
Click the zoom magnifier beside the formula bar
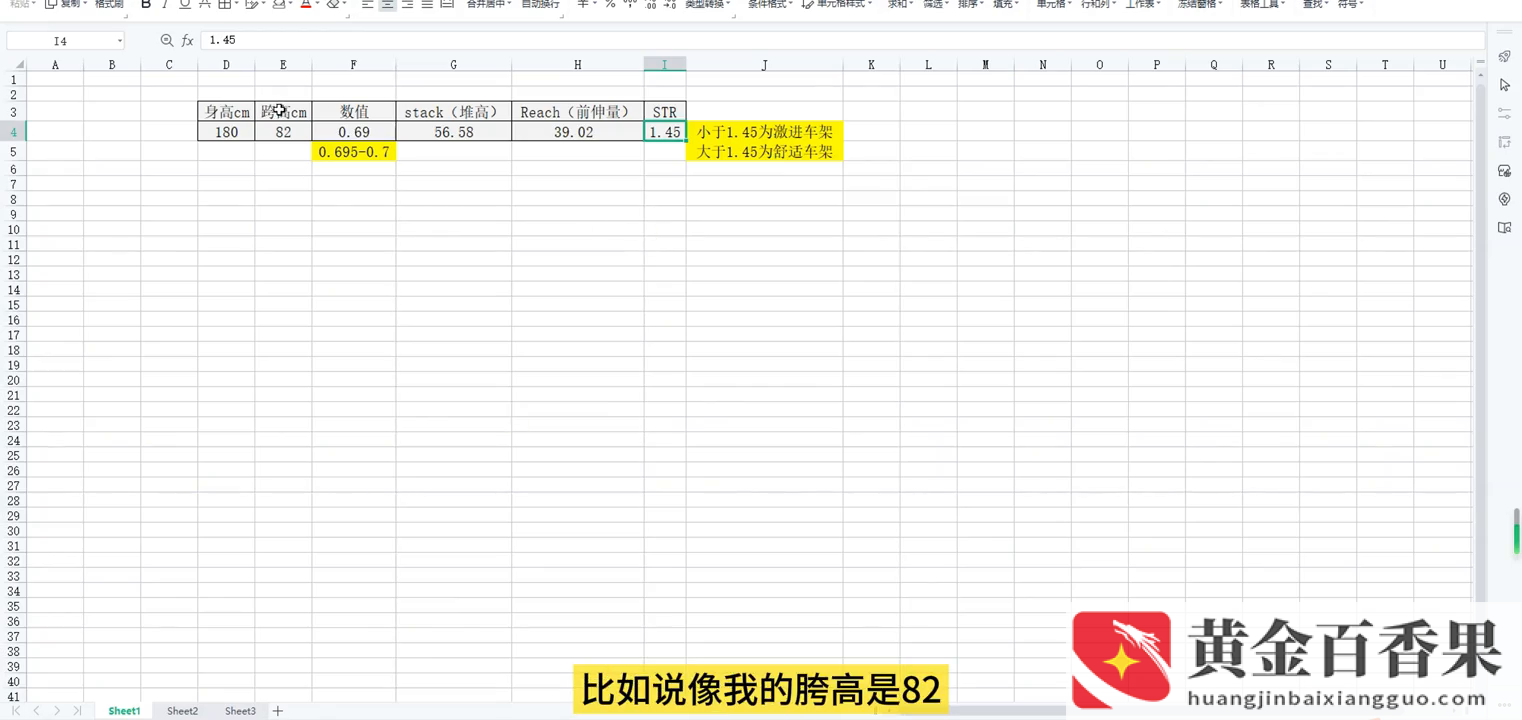[166, 41]
